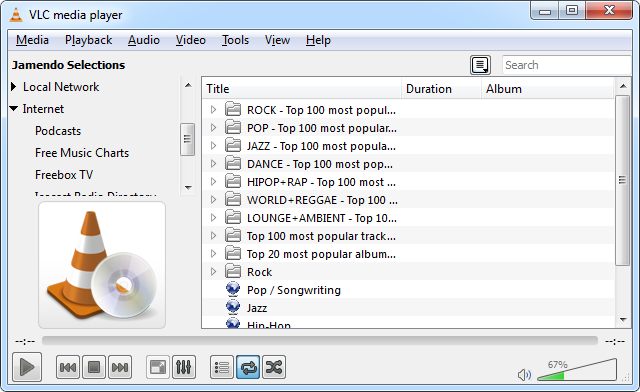
Task: Expand the Local Network tree section
Action: pyautogui.click(x=13, y=87)
